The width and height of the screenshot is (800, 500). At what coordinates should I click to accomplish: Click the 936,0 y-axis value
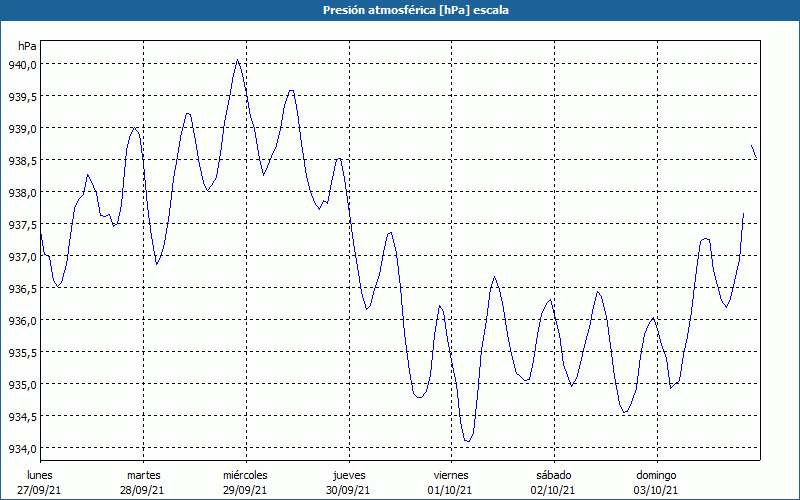point(22,321)
